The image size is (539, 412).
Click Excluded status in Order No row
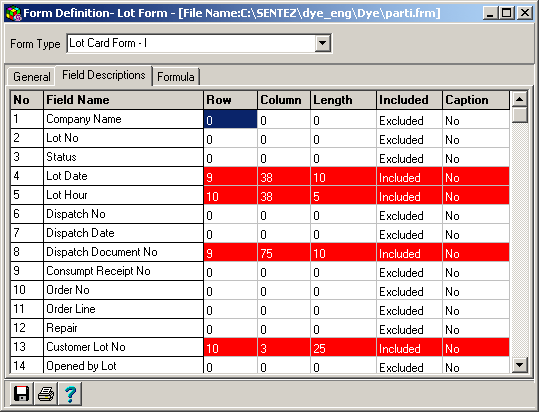pyautogui.click(x=409, y=290)
